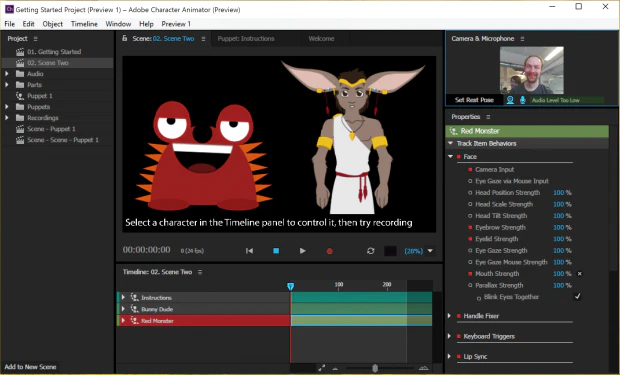
Task: Open the Properties panel menu icon
Action: pyautogui.click(x=488, y=117)
